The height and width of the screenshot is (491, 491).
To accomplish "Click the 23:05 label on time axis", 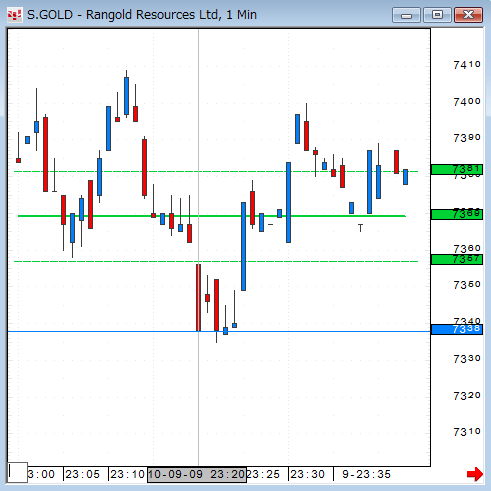I will pos(82,474).
